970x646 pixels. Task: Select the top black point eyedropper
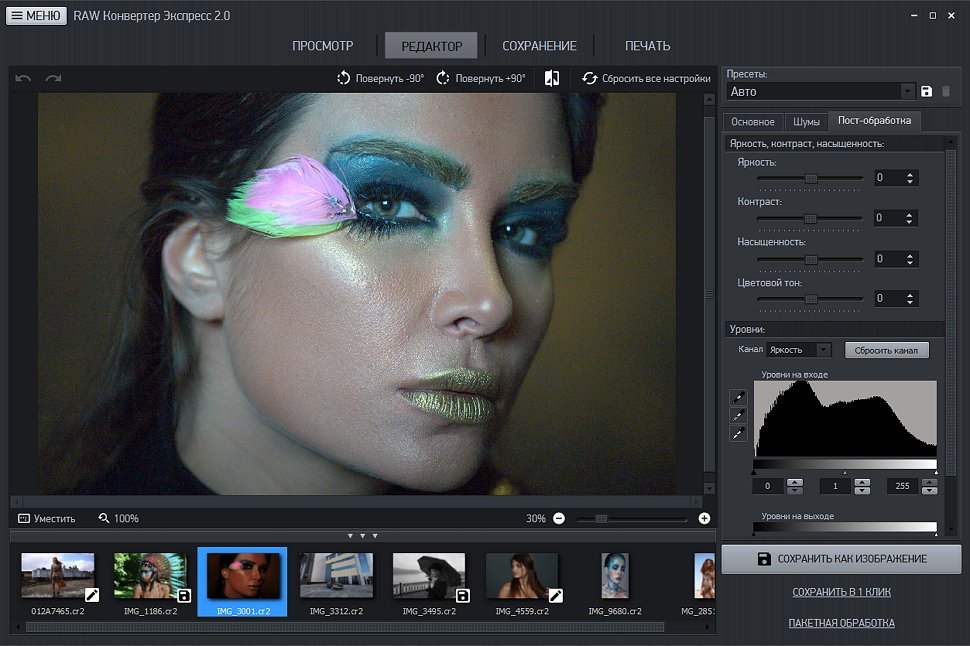[x=738, y=397]
